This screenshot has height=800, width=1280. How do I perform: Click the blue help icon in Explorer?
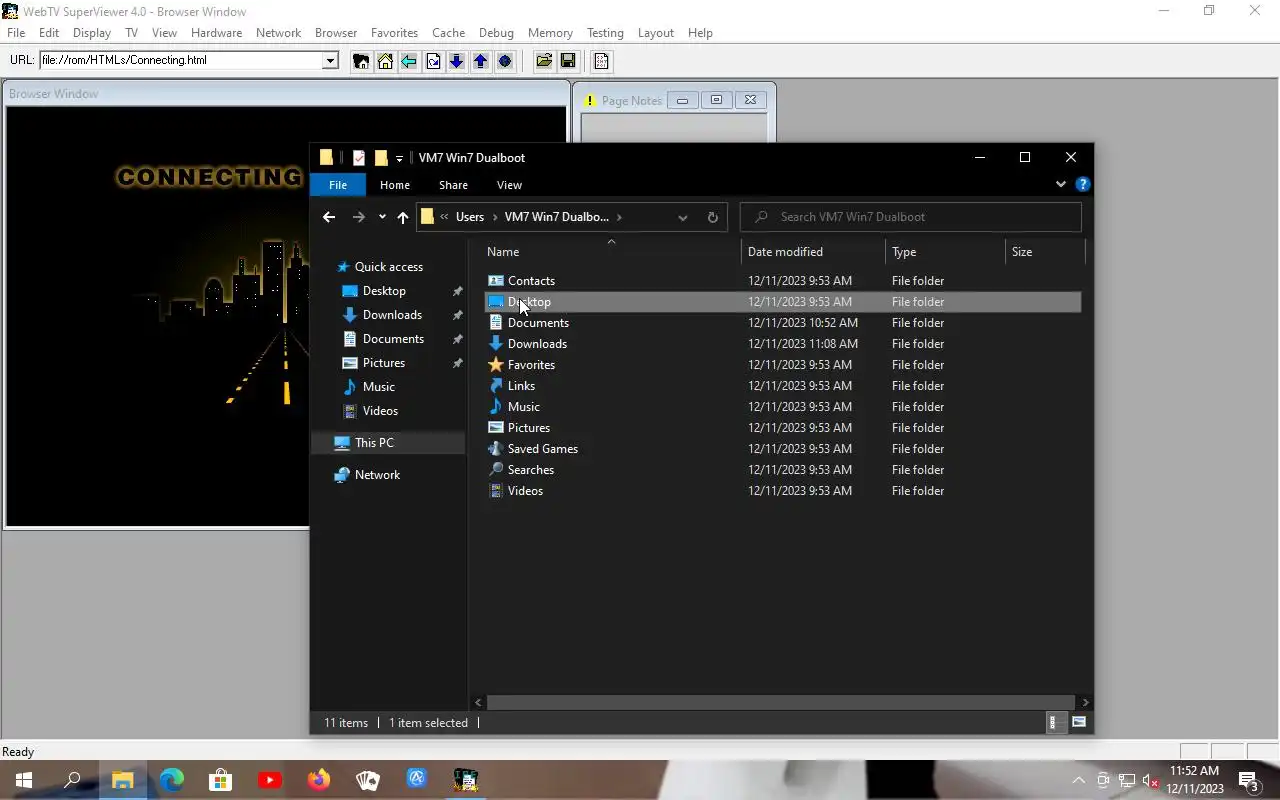point(1082,184)
